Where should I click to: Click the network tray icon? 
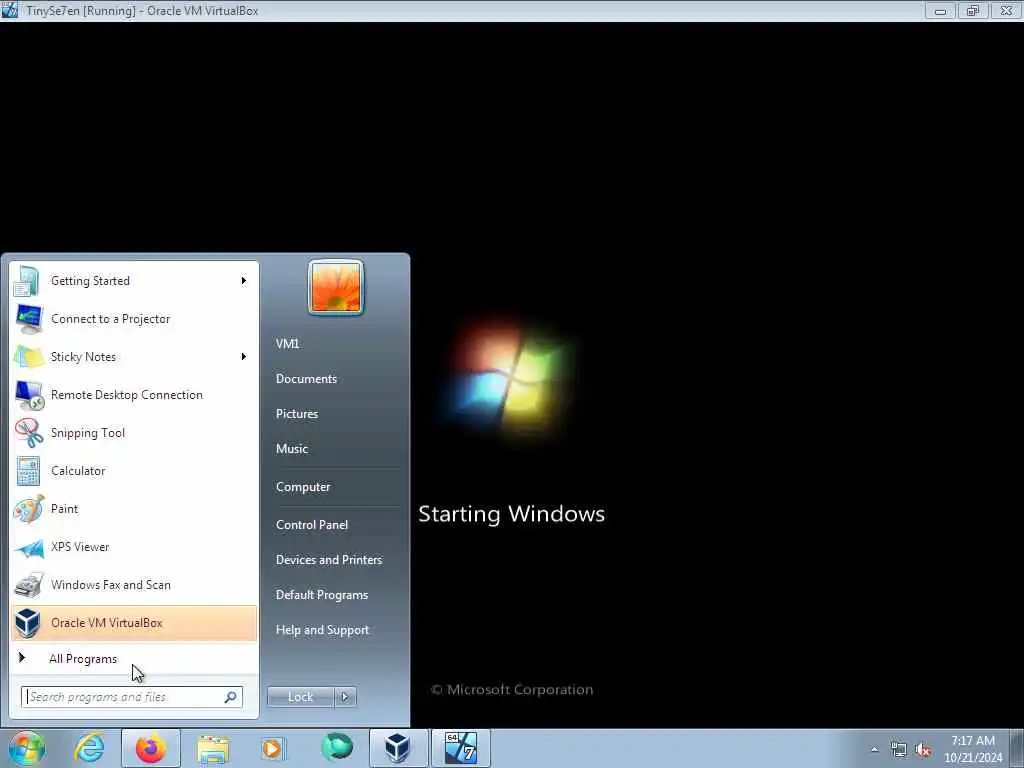899,750
